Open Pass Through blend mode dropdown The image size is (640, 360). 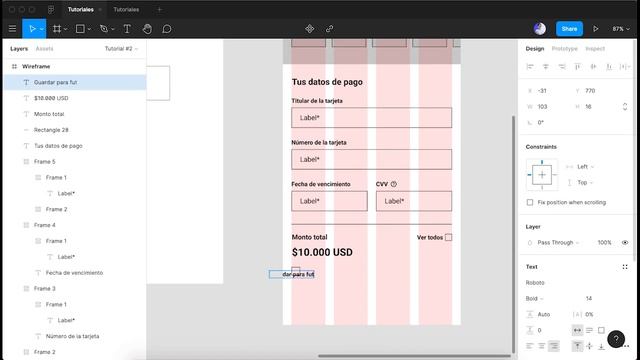tap(558, 242)
